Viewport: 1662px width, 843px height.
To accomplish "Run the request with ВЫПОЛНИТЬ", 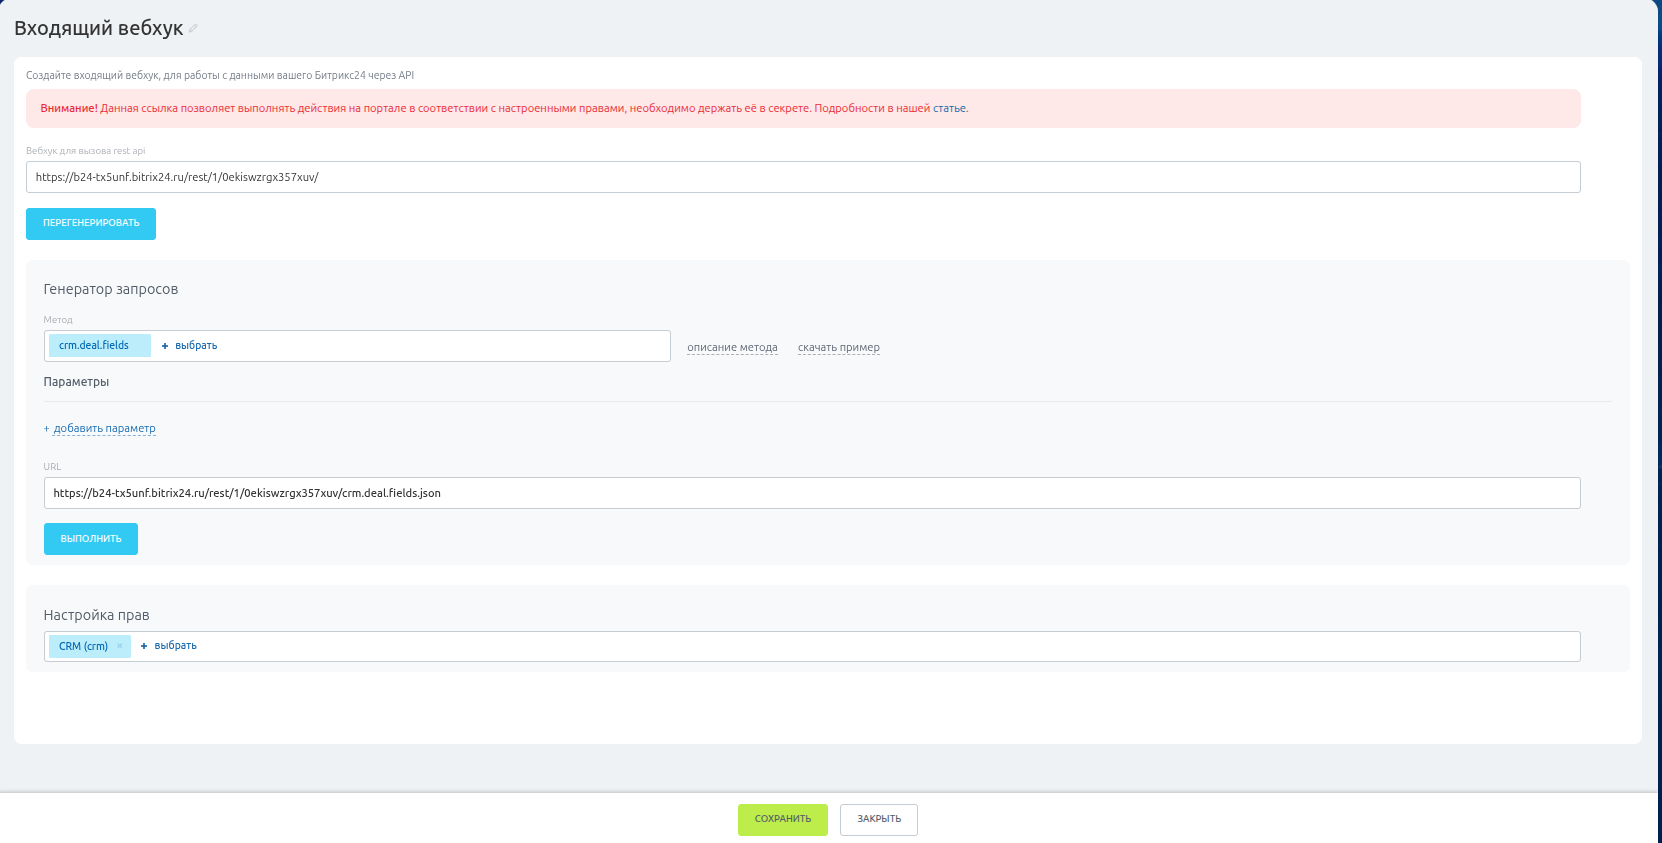I will pyautogui.click(x=91, y=539).
